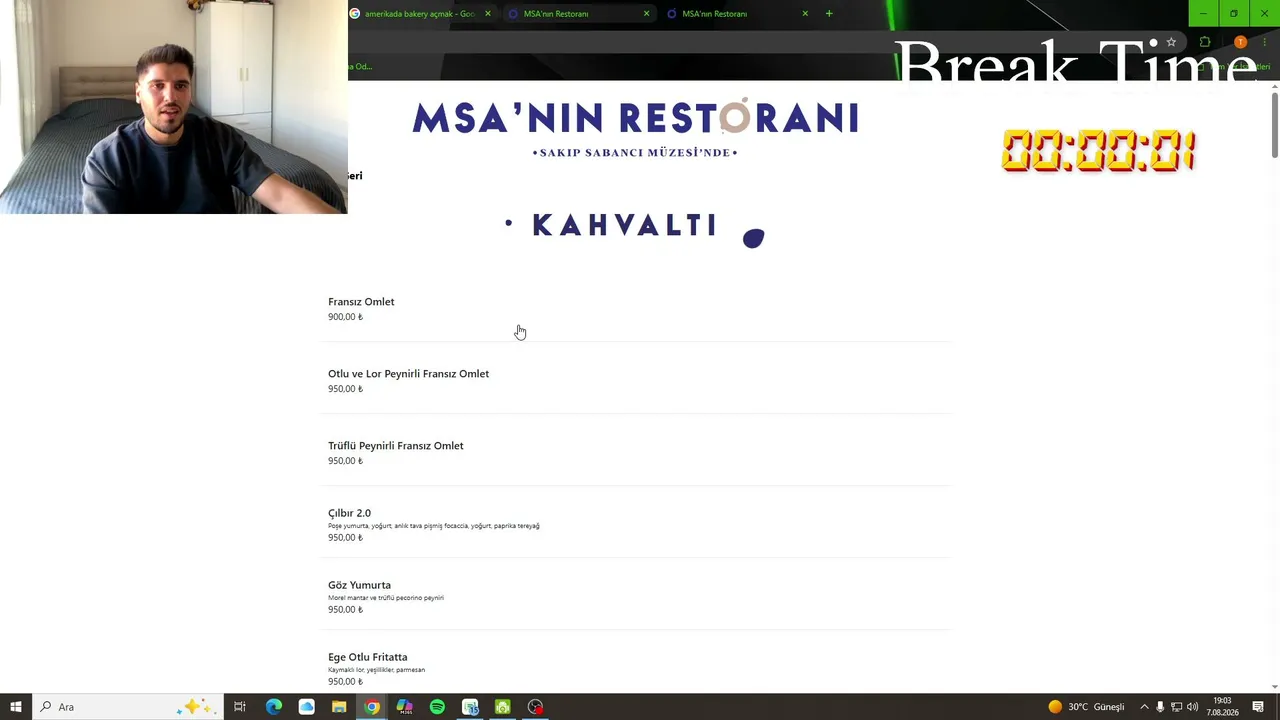
Task: Click the microphone icon in system tray
Action: pyautogui.click(x=1160, y=707)
